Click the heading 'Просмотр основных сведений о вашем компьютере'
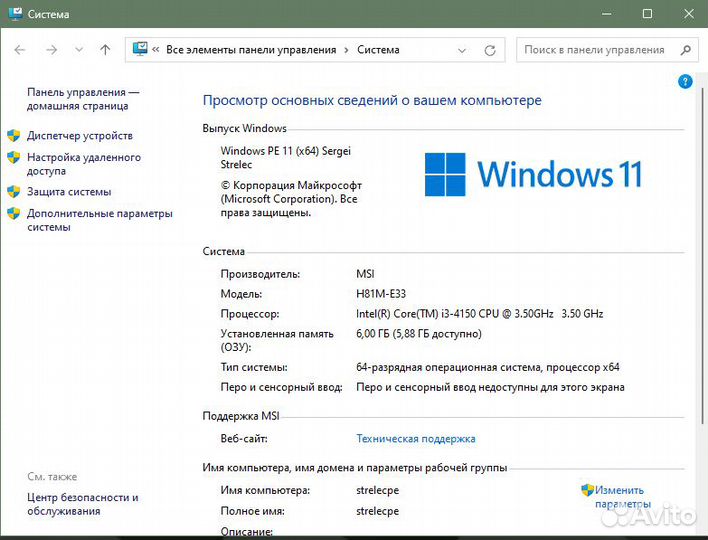708x540 pixels. [x=372, y=100]
